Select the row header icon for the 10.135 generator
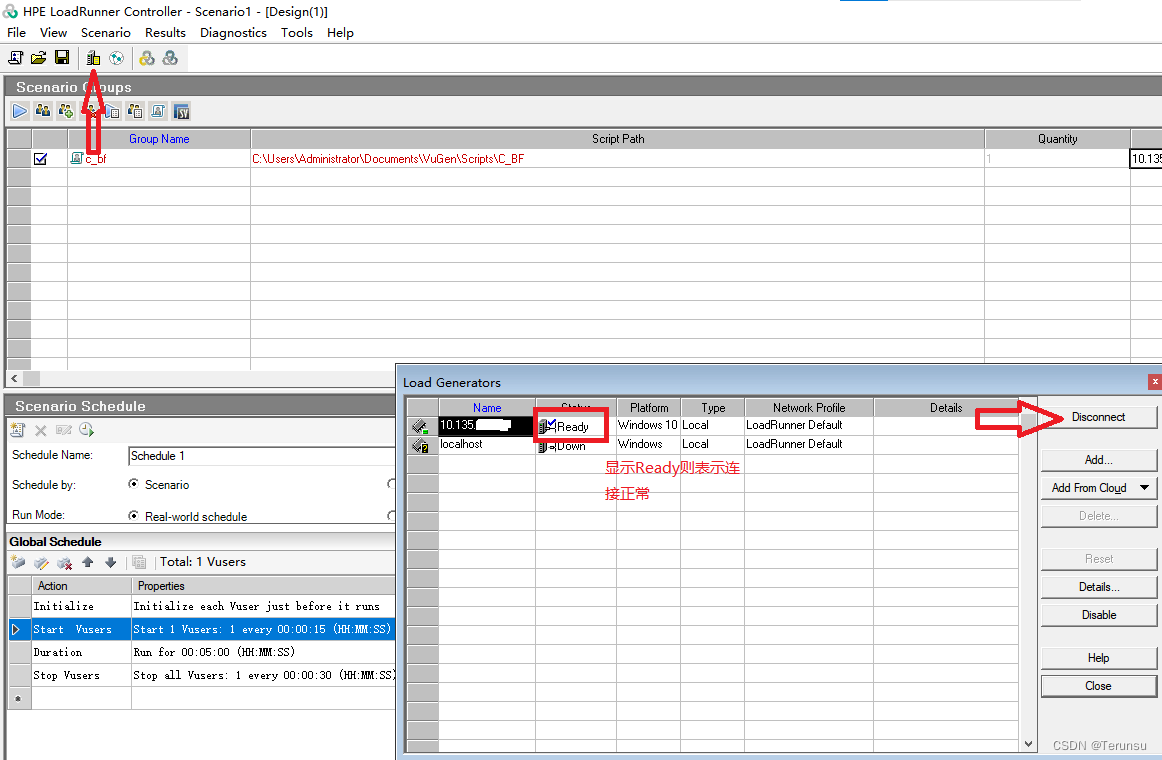Image resolution: width=1162 pixels, height=760 pixels. tap(422, 426)
